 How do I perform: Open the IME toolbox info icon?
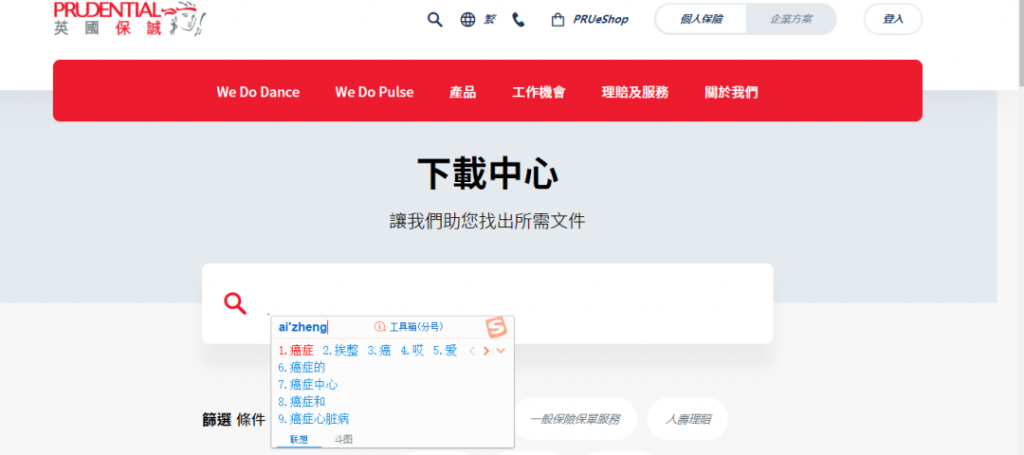380,327
